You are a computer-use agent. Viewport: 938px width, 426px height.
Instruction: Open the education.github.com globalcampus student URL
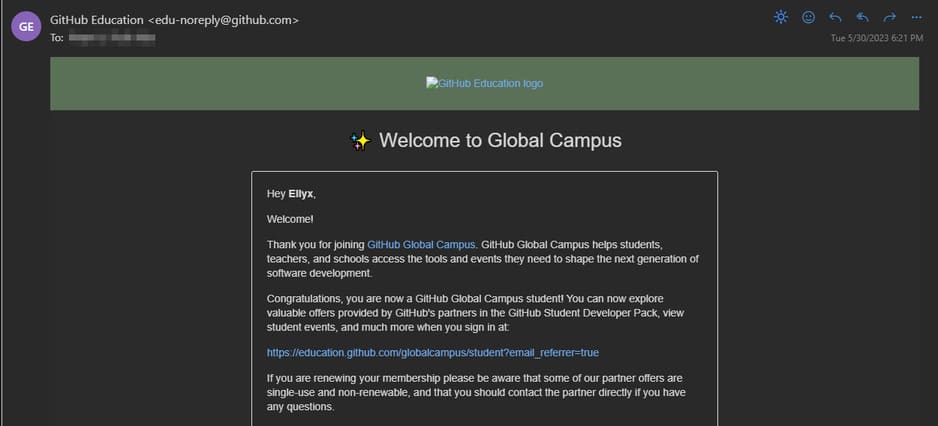pyautogui.click(x=433, y=353)
